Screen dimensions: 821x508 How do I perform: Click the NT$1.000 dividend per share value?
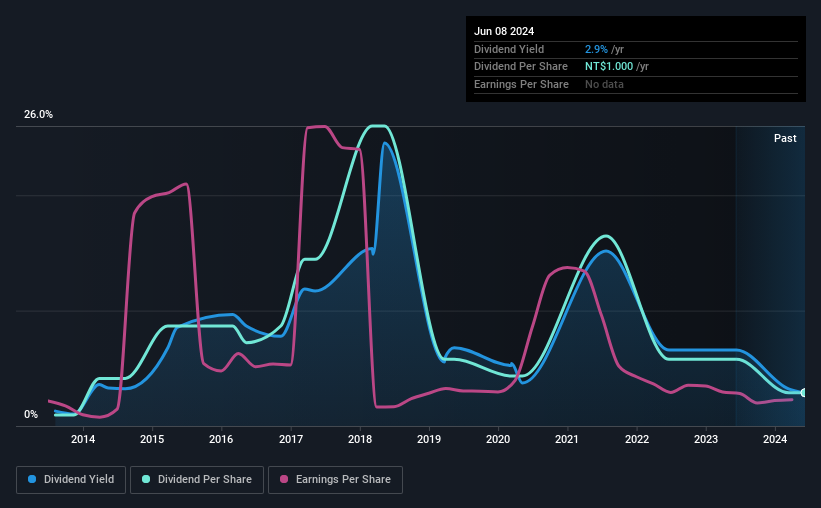click(609, 67)
